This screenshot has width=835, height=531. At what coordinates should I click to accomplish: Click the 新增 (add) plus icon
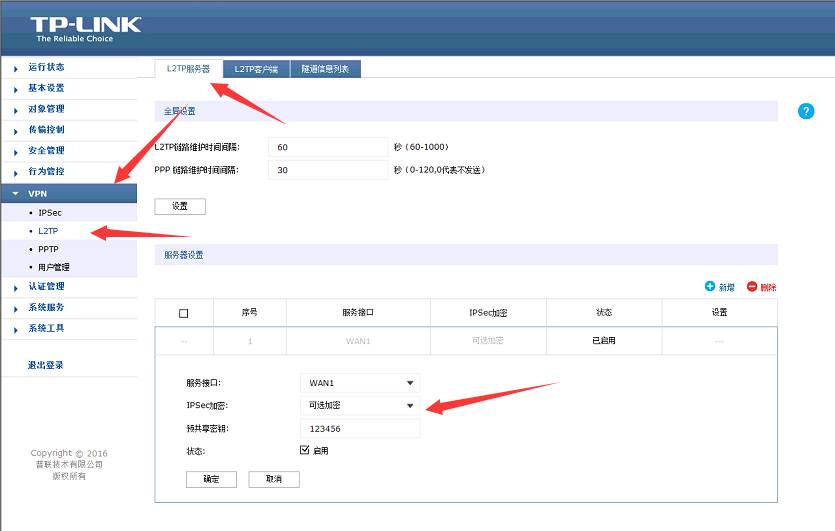(x=710, y=287)
